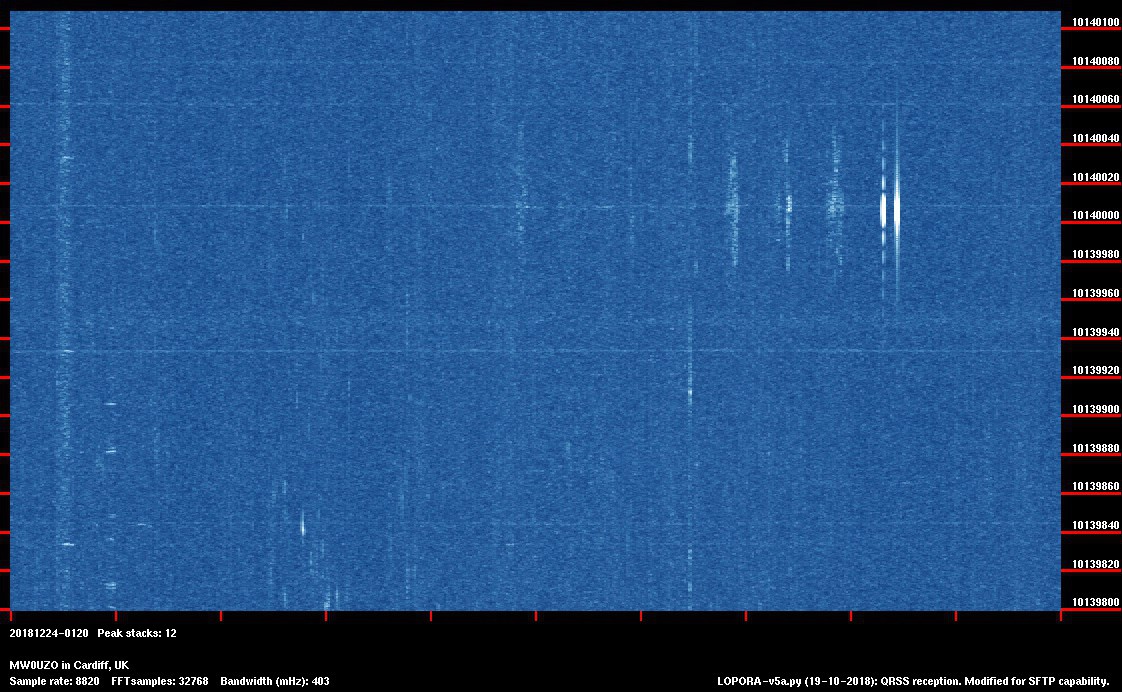Viewport: 1122px width, 692px height.
Task: Click the 10139940 frequency label
Action: point(1095,332)
